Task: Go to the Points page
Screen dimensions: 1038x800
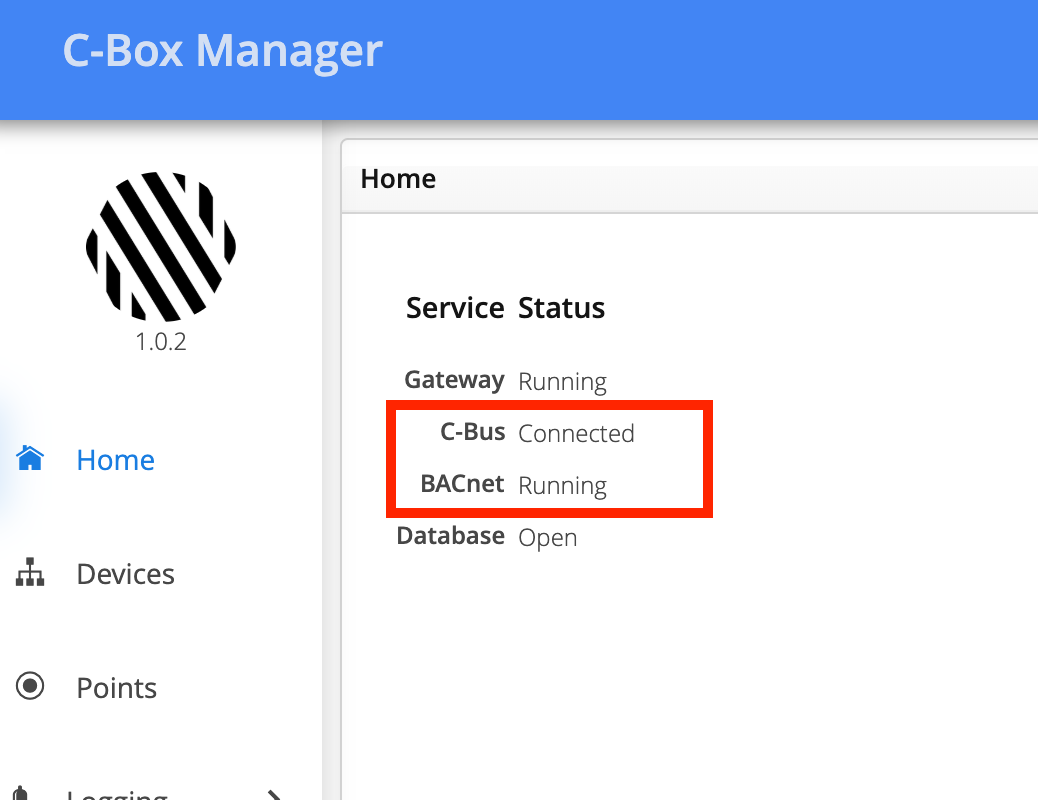Action: click(x=117, y=688)
